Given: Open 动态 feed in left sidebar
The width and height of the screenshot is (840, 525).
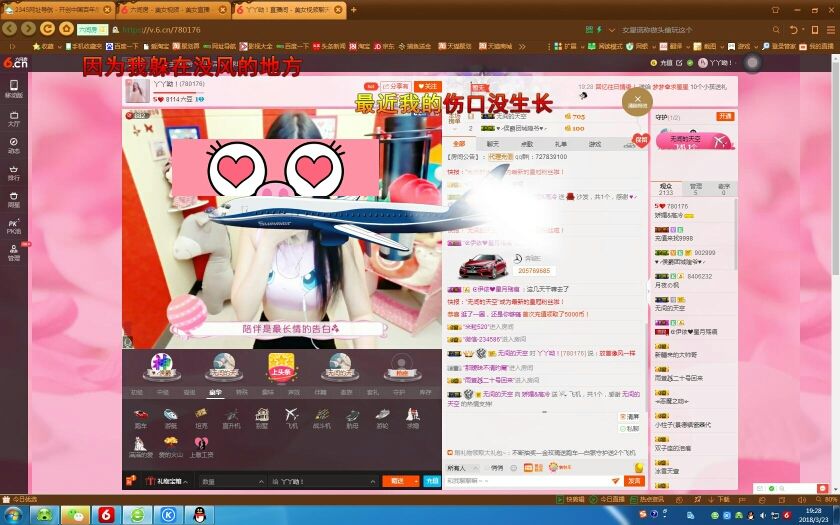Looking at the screenshot, I should [13, 145].
